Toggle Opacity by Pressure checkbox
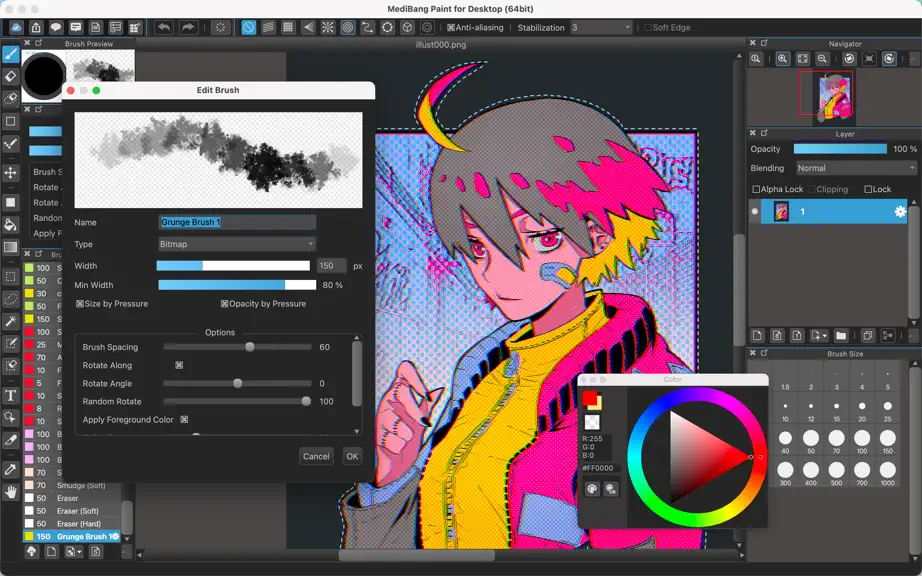922x576 pixels. (x=225, y=304)
